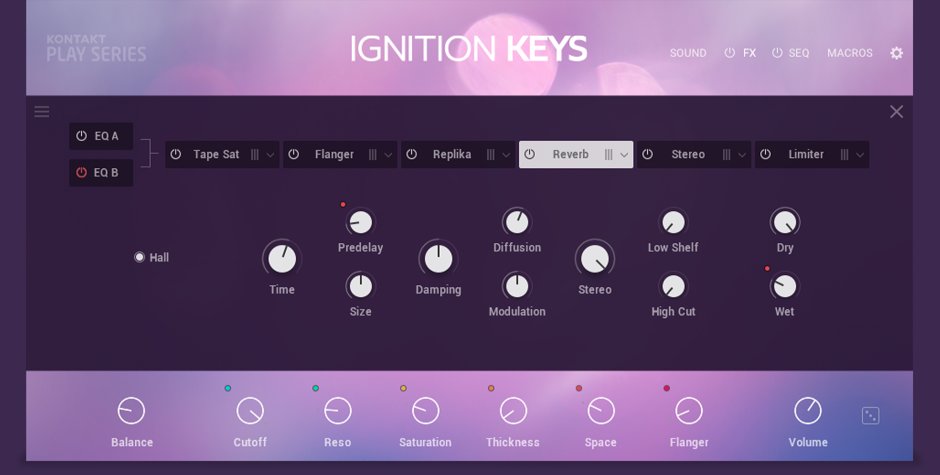The height and width of the screenshot is (475, 940).
Task: Click the Space macro color dot
Action: click(x=579, y=388)
